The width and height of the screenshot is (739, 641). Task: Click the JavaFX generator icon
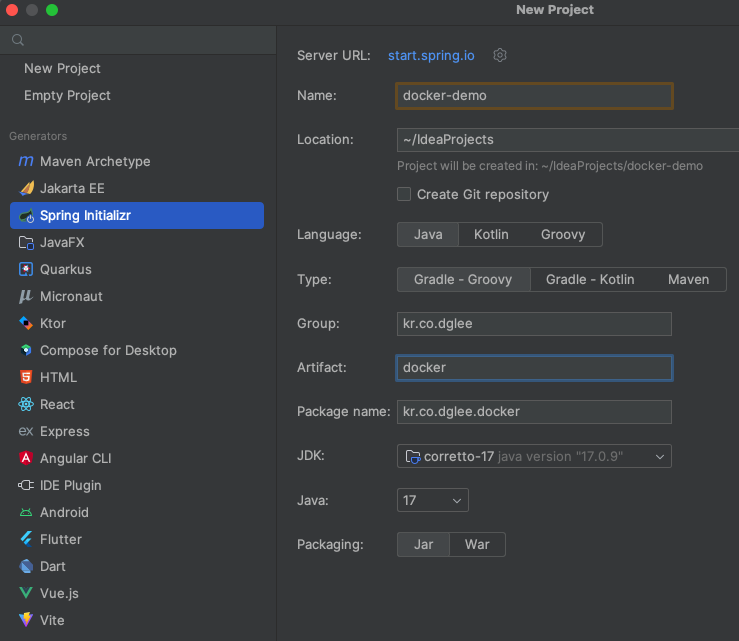26,242
